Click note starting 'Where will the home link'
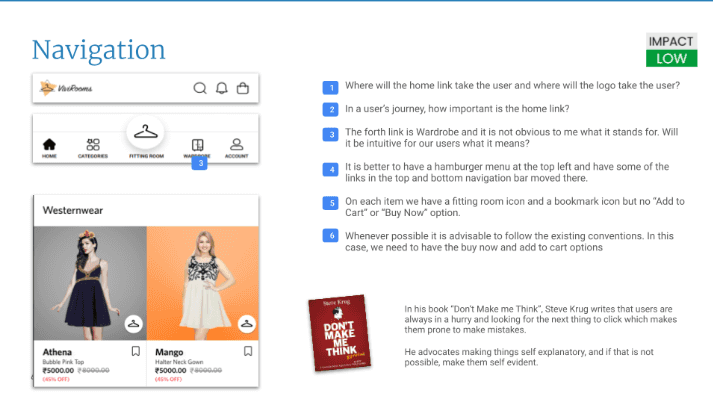 [512, 85]
